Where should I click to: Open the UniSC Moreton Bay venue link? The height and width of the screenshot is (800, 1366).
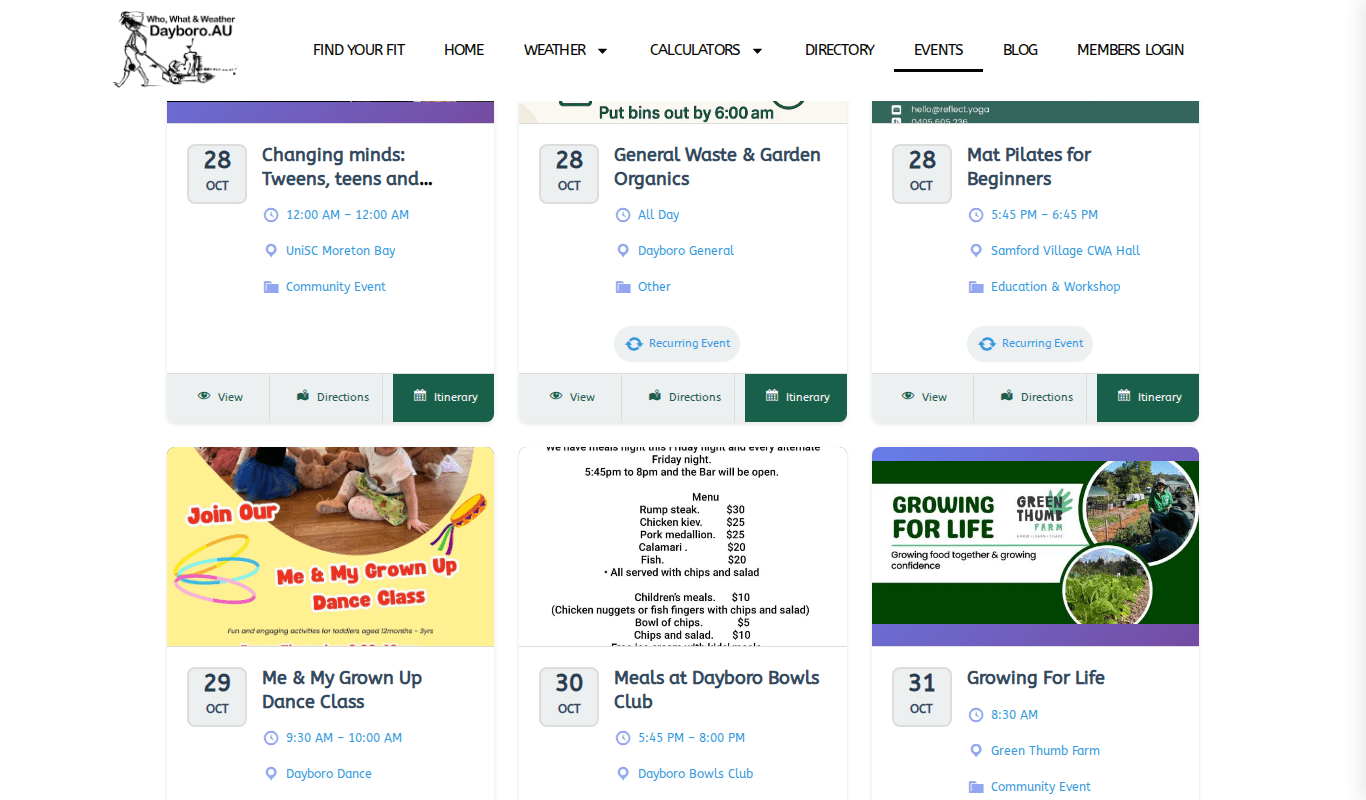click(341, 251)
